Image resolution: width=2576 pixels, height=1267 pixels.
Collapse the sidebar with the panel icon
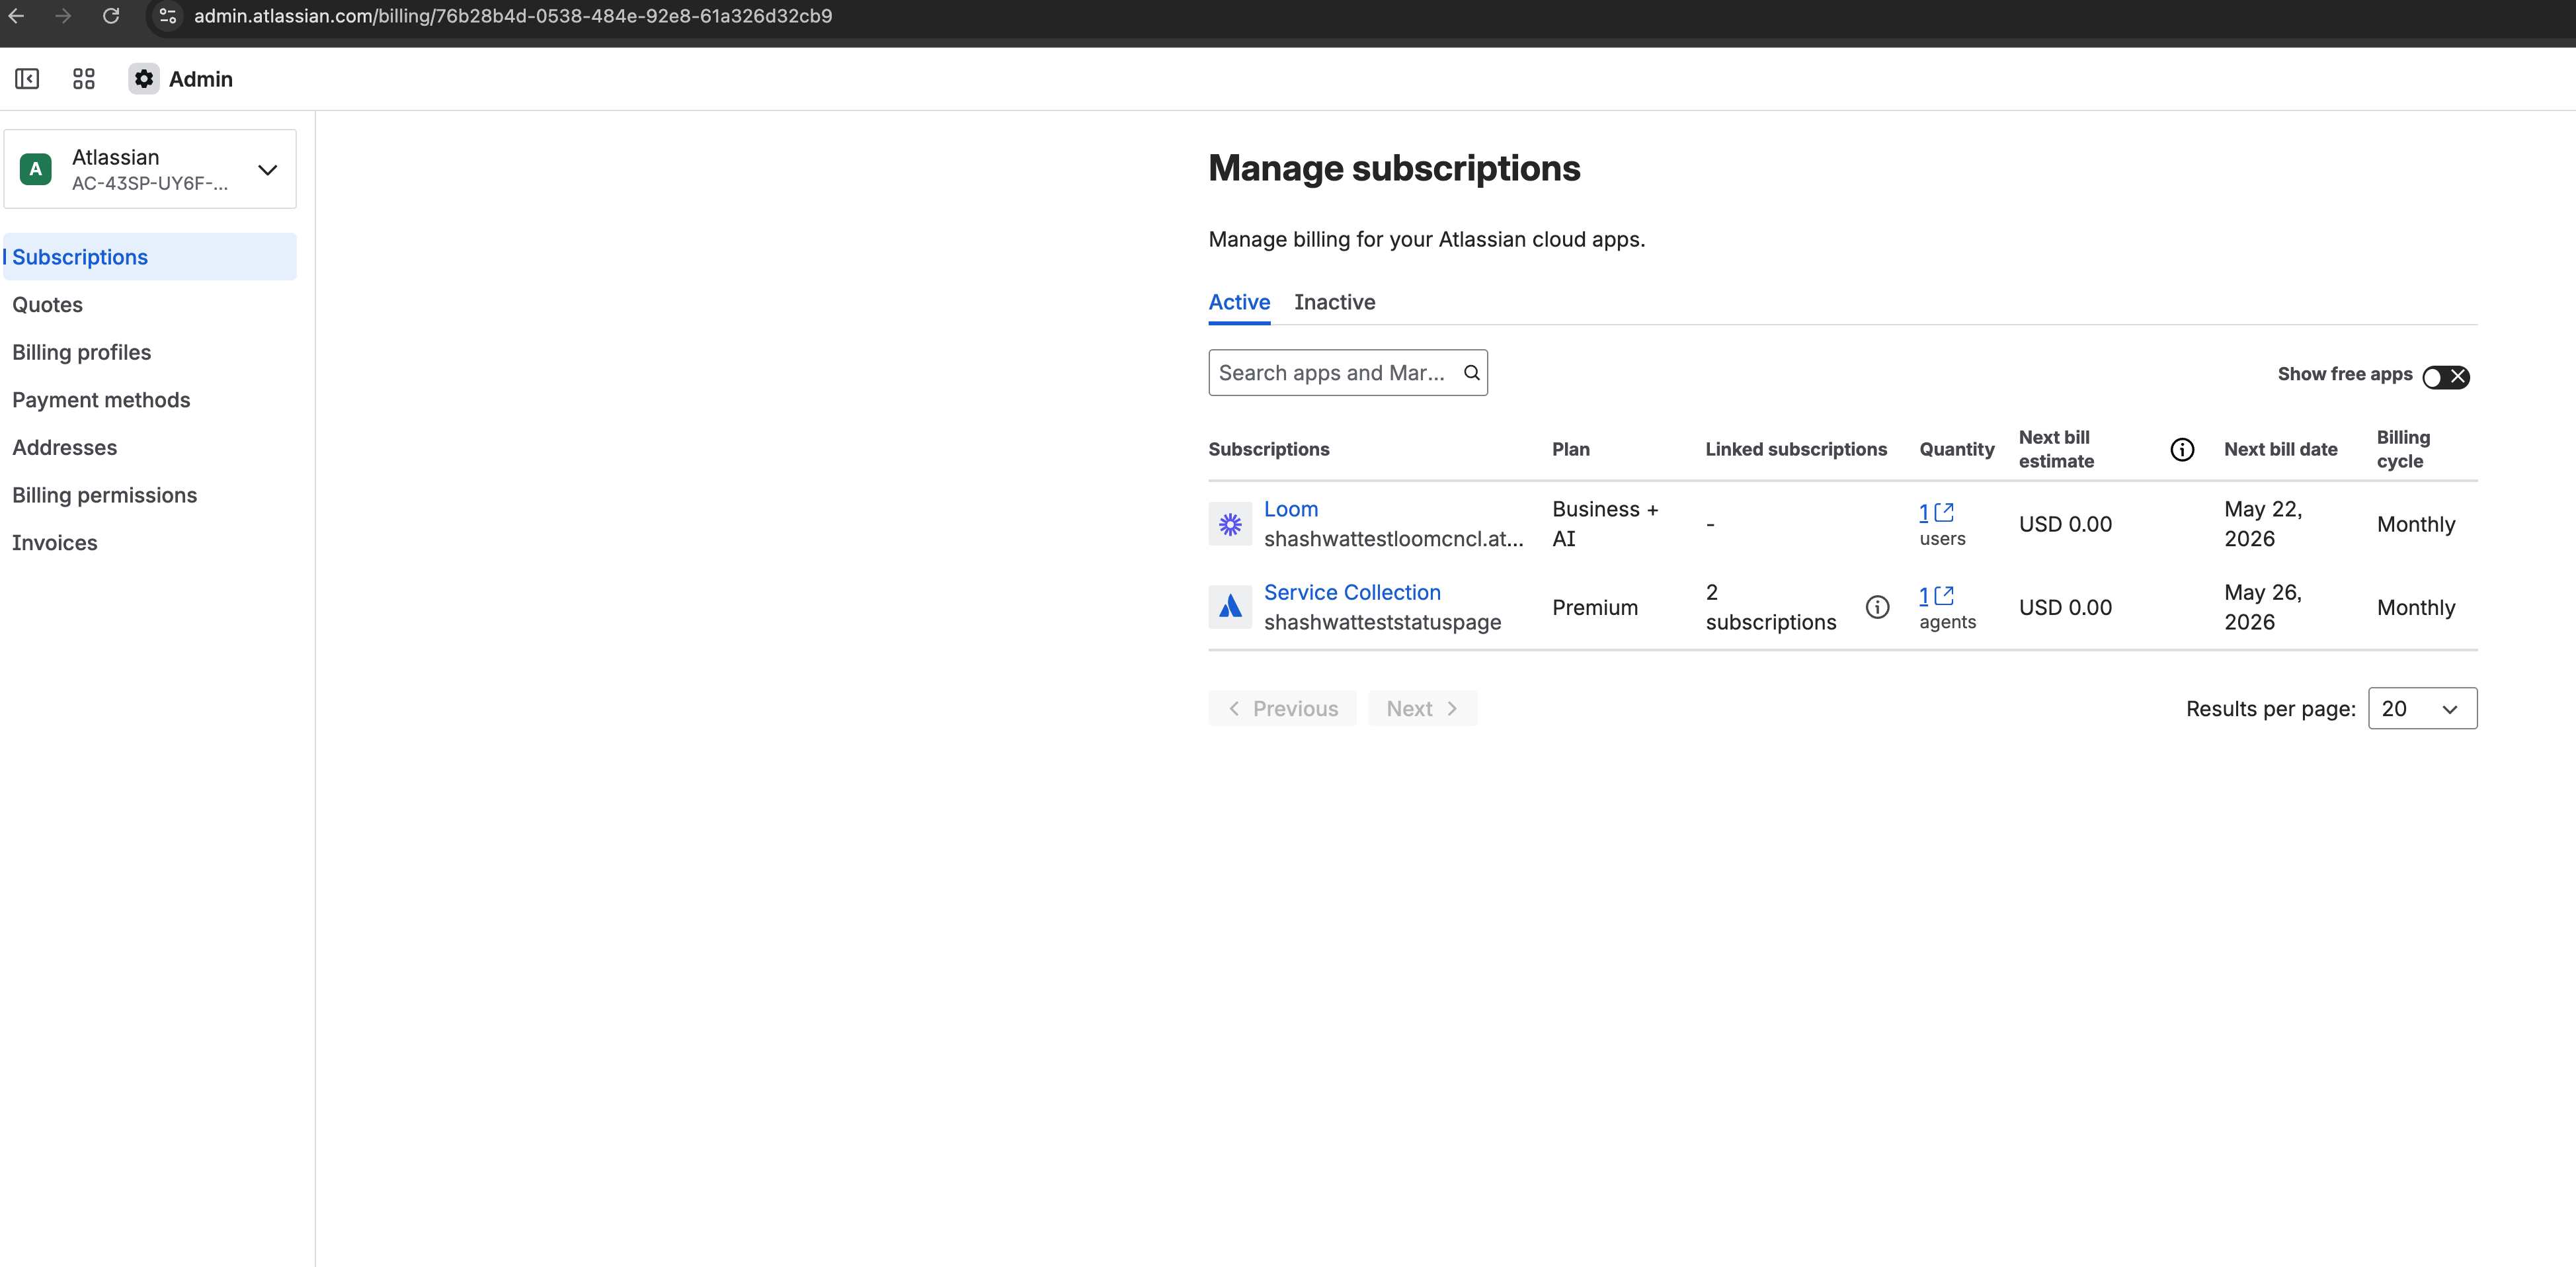pyautogui.click(x=27, y=79)
